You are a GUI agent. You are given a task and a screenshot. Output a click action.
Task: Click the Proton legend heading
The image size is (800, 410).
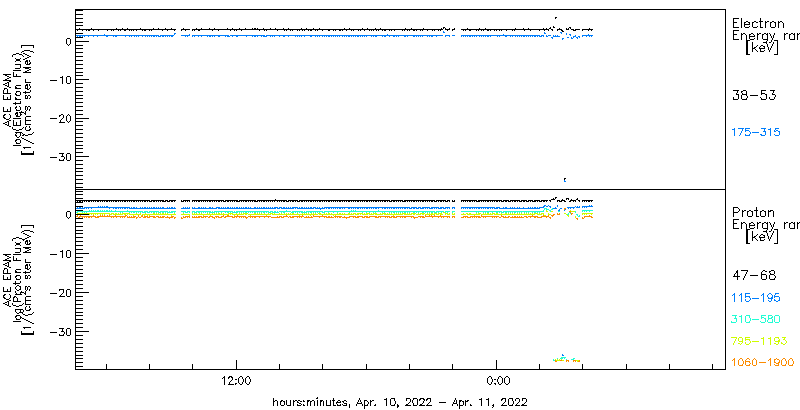(x=753, y=213)
